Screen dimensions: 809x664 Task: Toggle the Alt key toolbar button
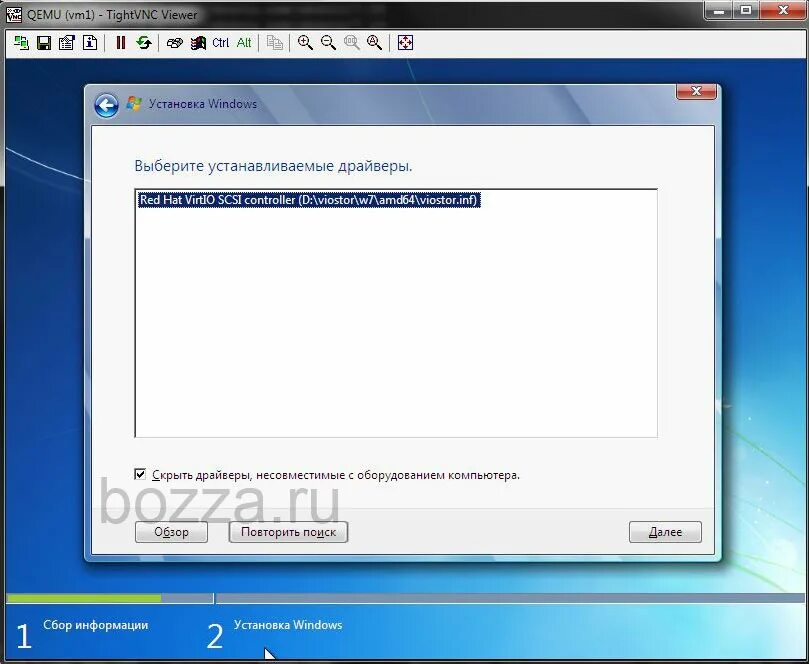tap(244, 42)
